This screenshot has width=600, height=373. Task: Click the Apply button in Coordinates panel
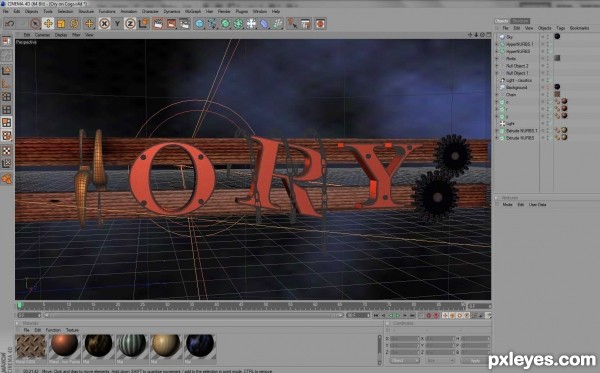[x=474, y=360]
